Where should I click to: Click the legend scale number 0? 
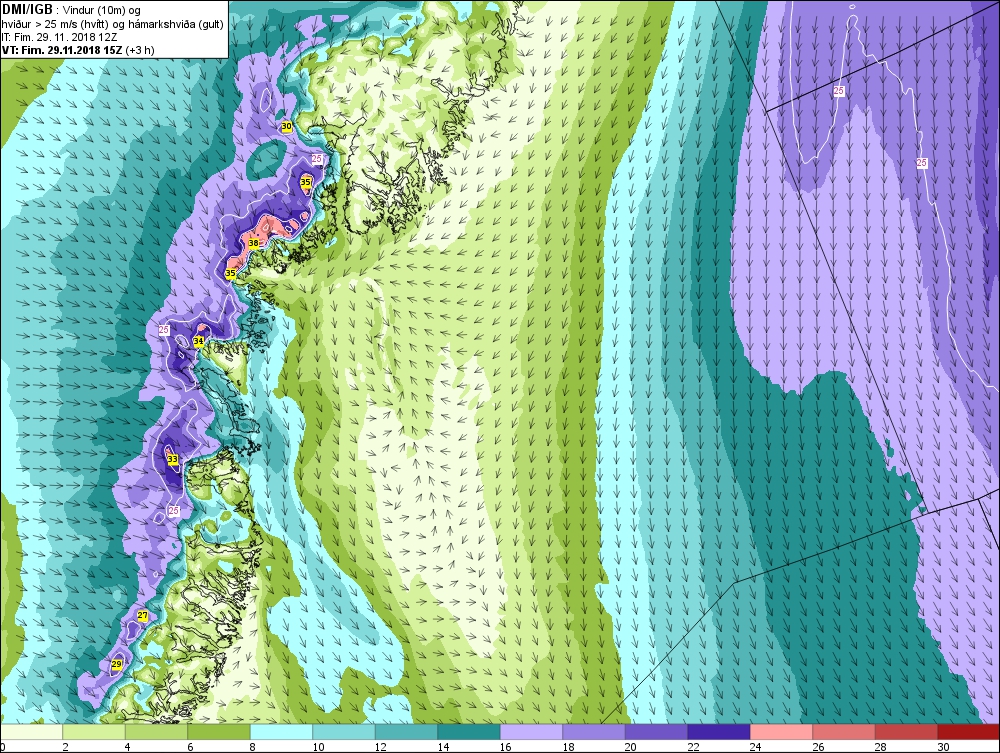pyautogui.click(x=3, y=747)
